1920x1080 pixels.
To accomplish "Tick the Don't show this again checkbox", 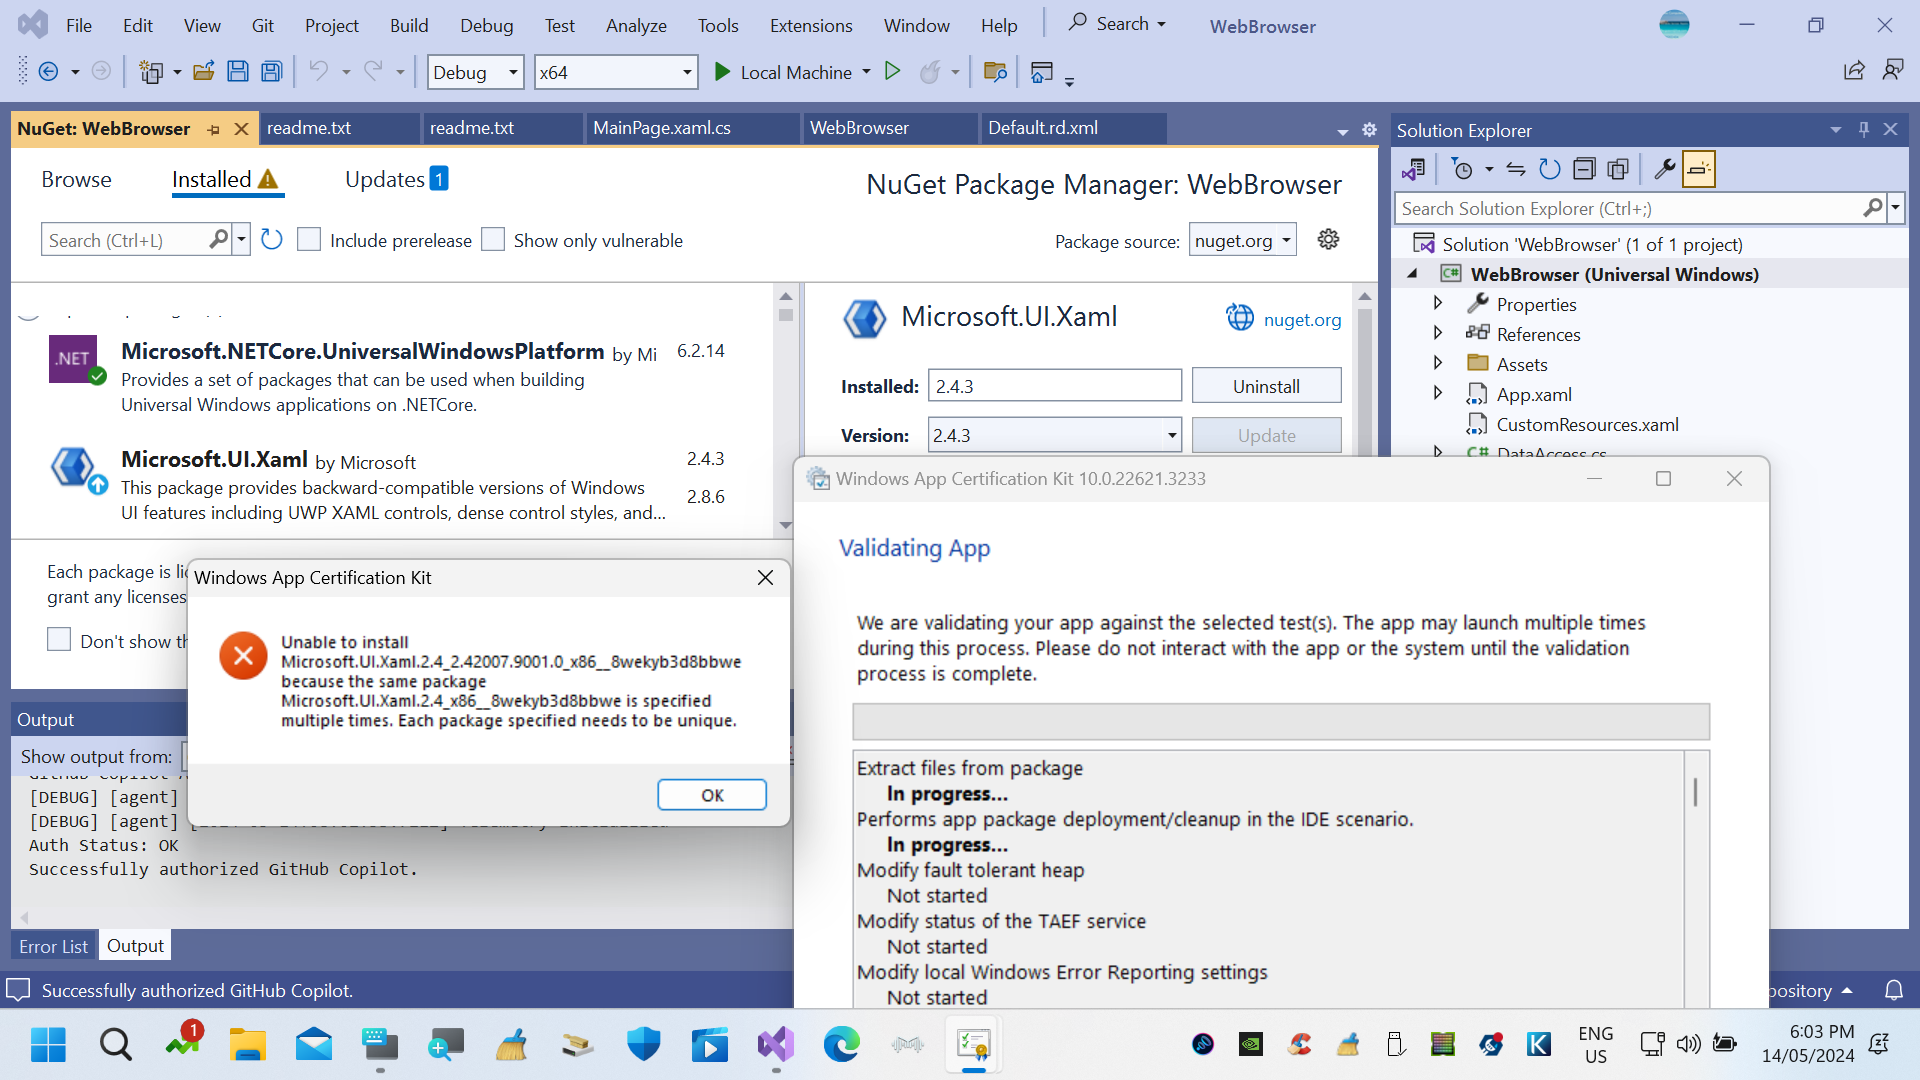I will [x=59, y=639].
